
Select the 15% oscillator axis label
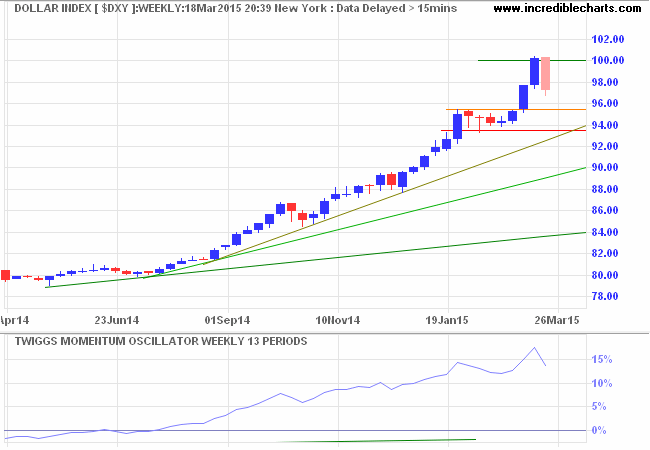pyautogui.click(x=602, y=359)
